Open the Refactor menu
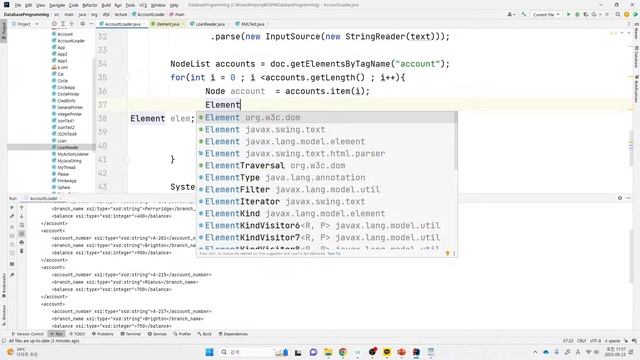 pos(90,5)
